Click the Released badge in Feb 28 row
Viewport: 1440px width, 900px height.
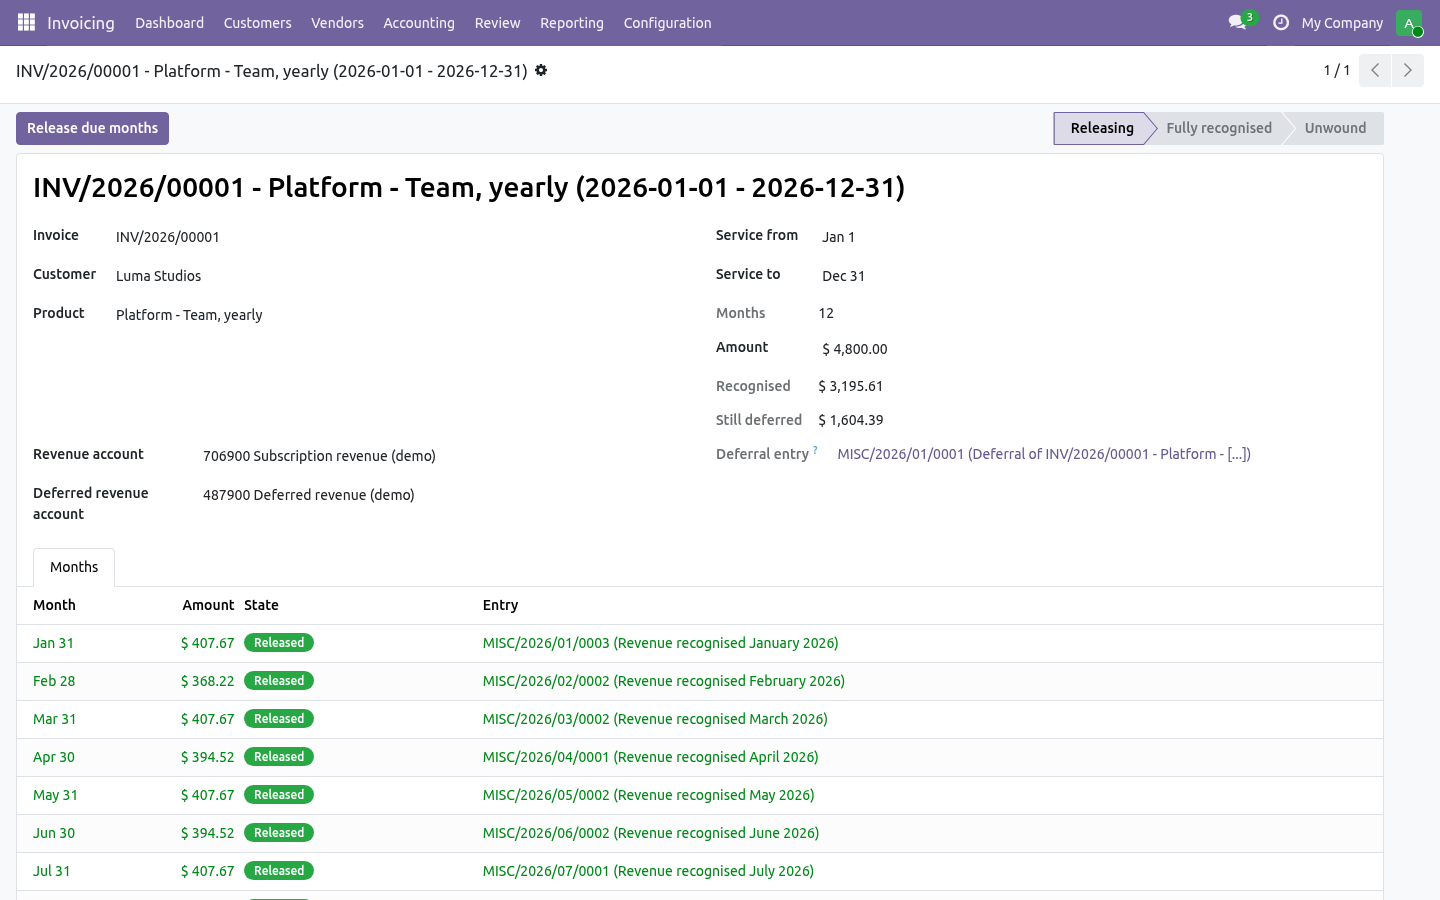(279, 681)
